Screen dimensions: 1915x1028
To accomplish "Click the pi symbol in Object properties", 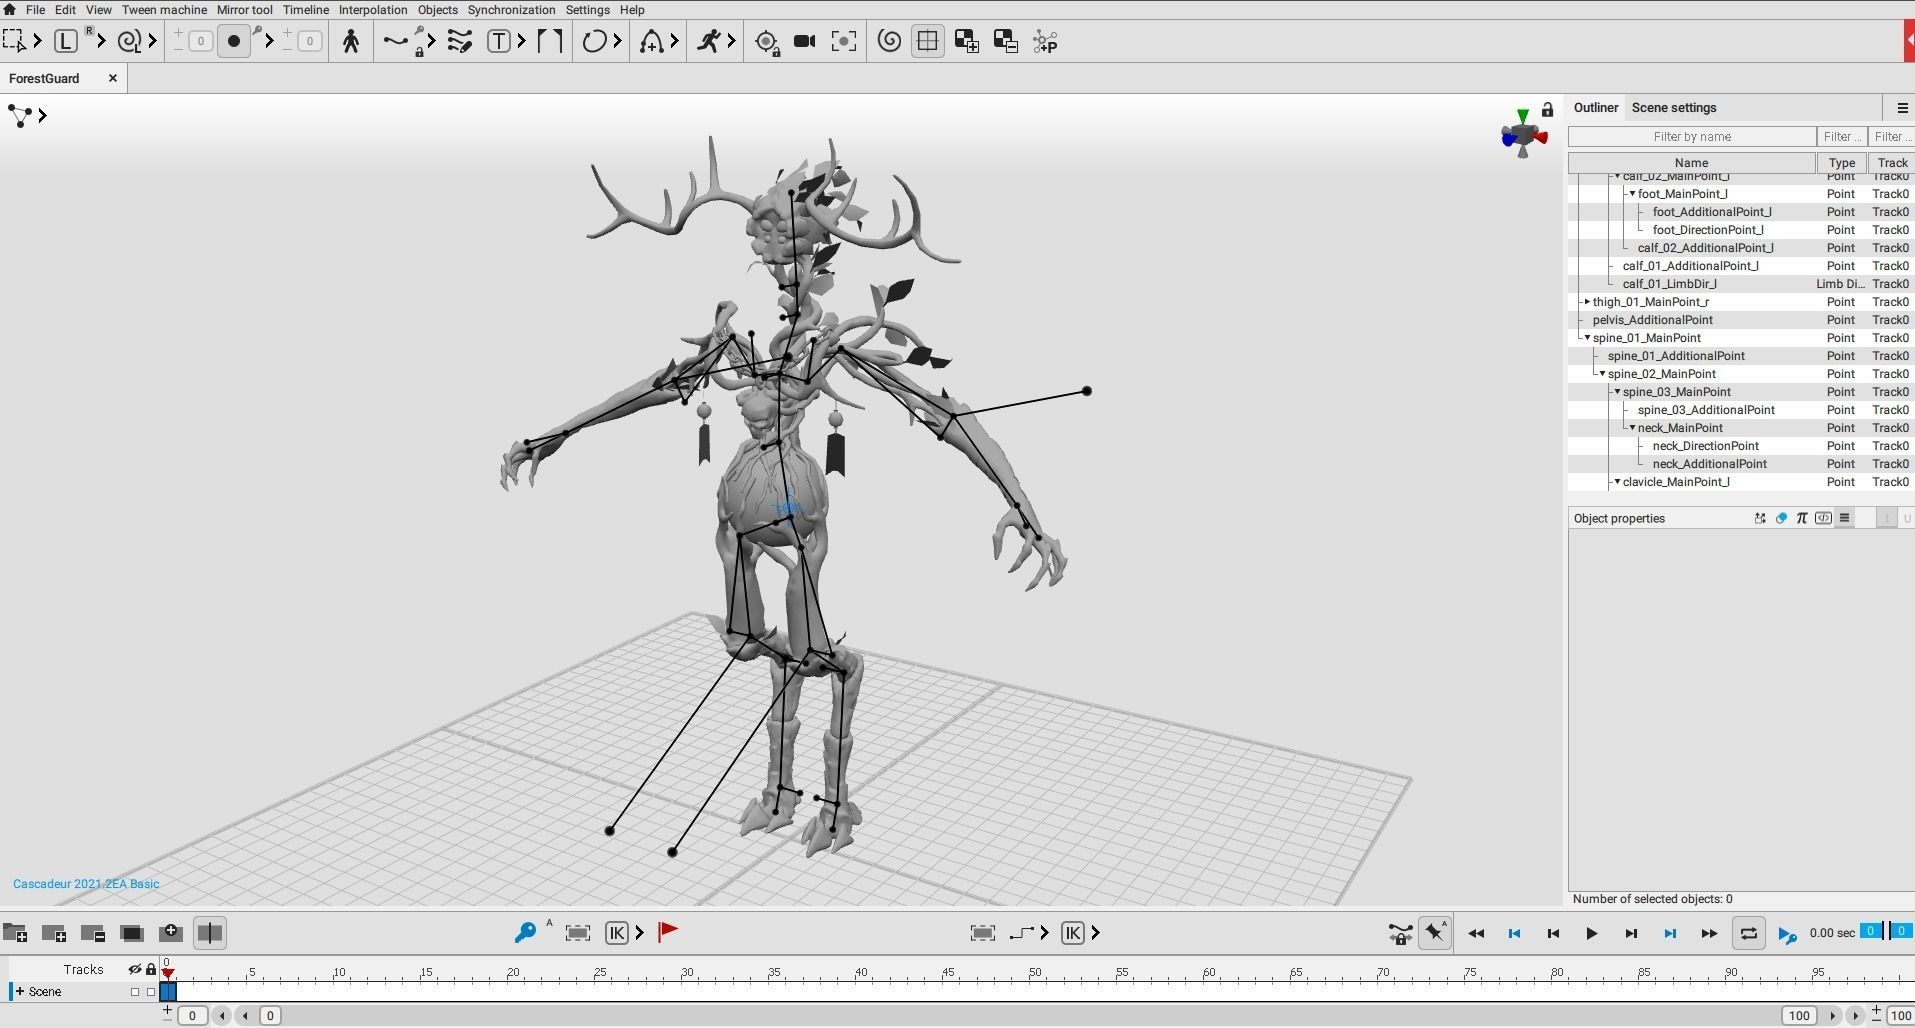I will click(x=1802, y=518).
